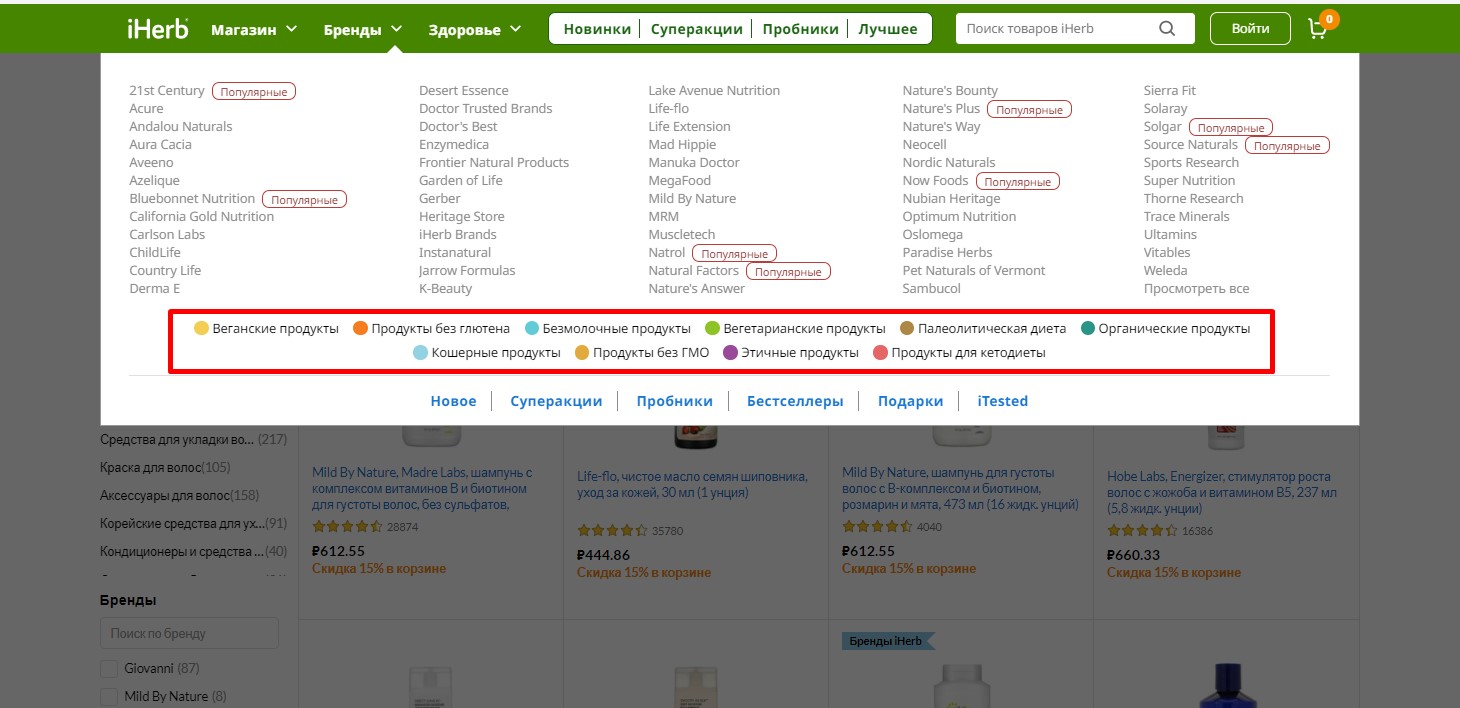Screen dimensions: 1460x708
Task: Click the search magnifier icon
Action: pos(1167,29)
